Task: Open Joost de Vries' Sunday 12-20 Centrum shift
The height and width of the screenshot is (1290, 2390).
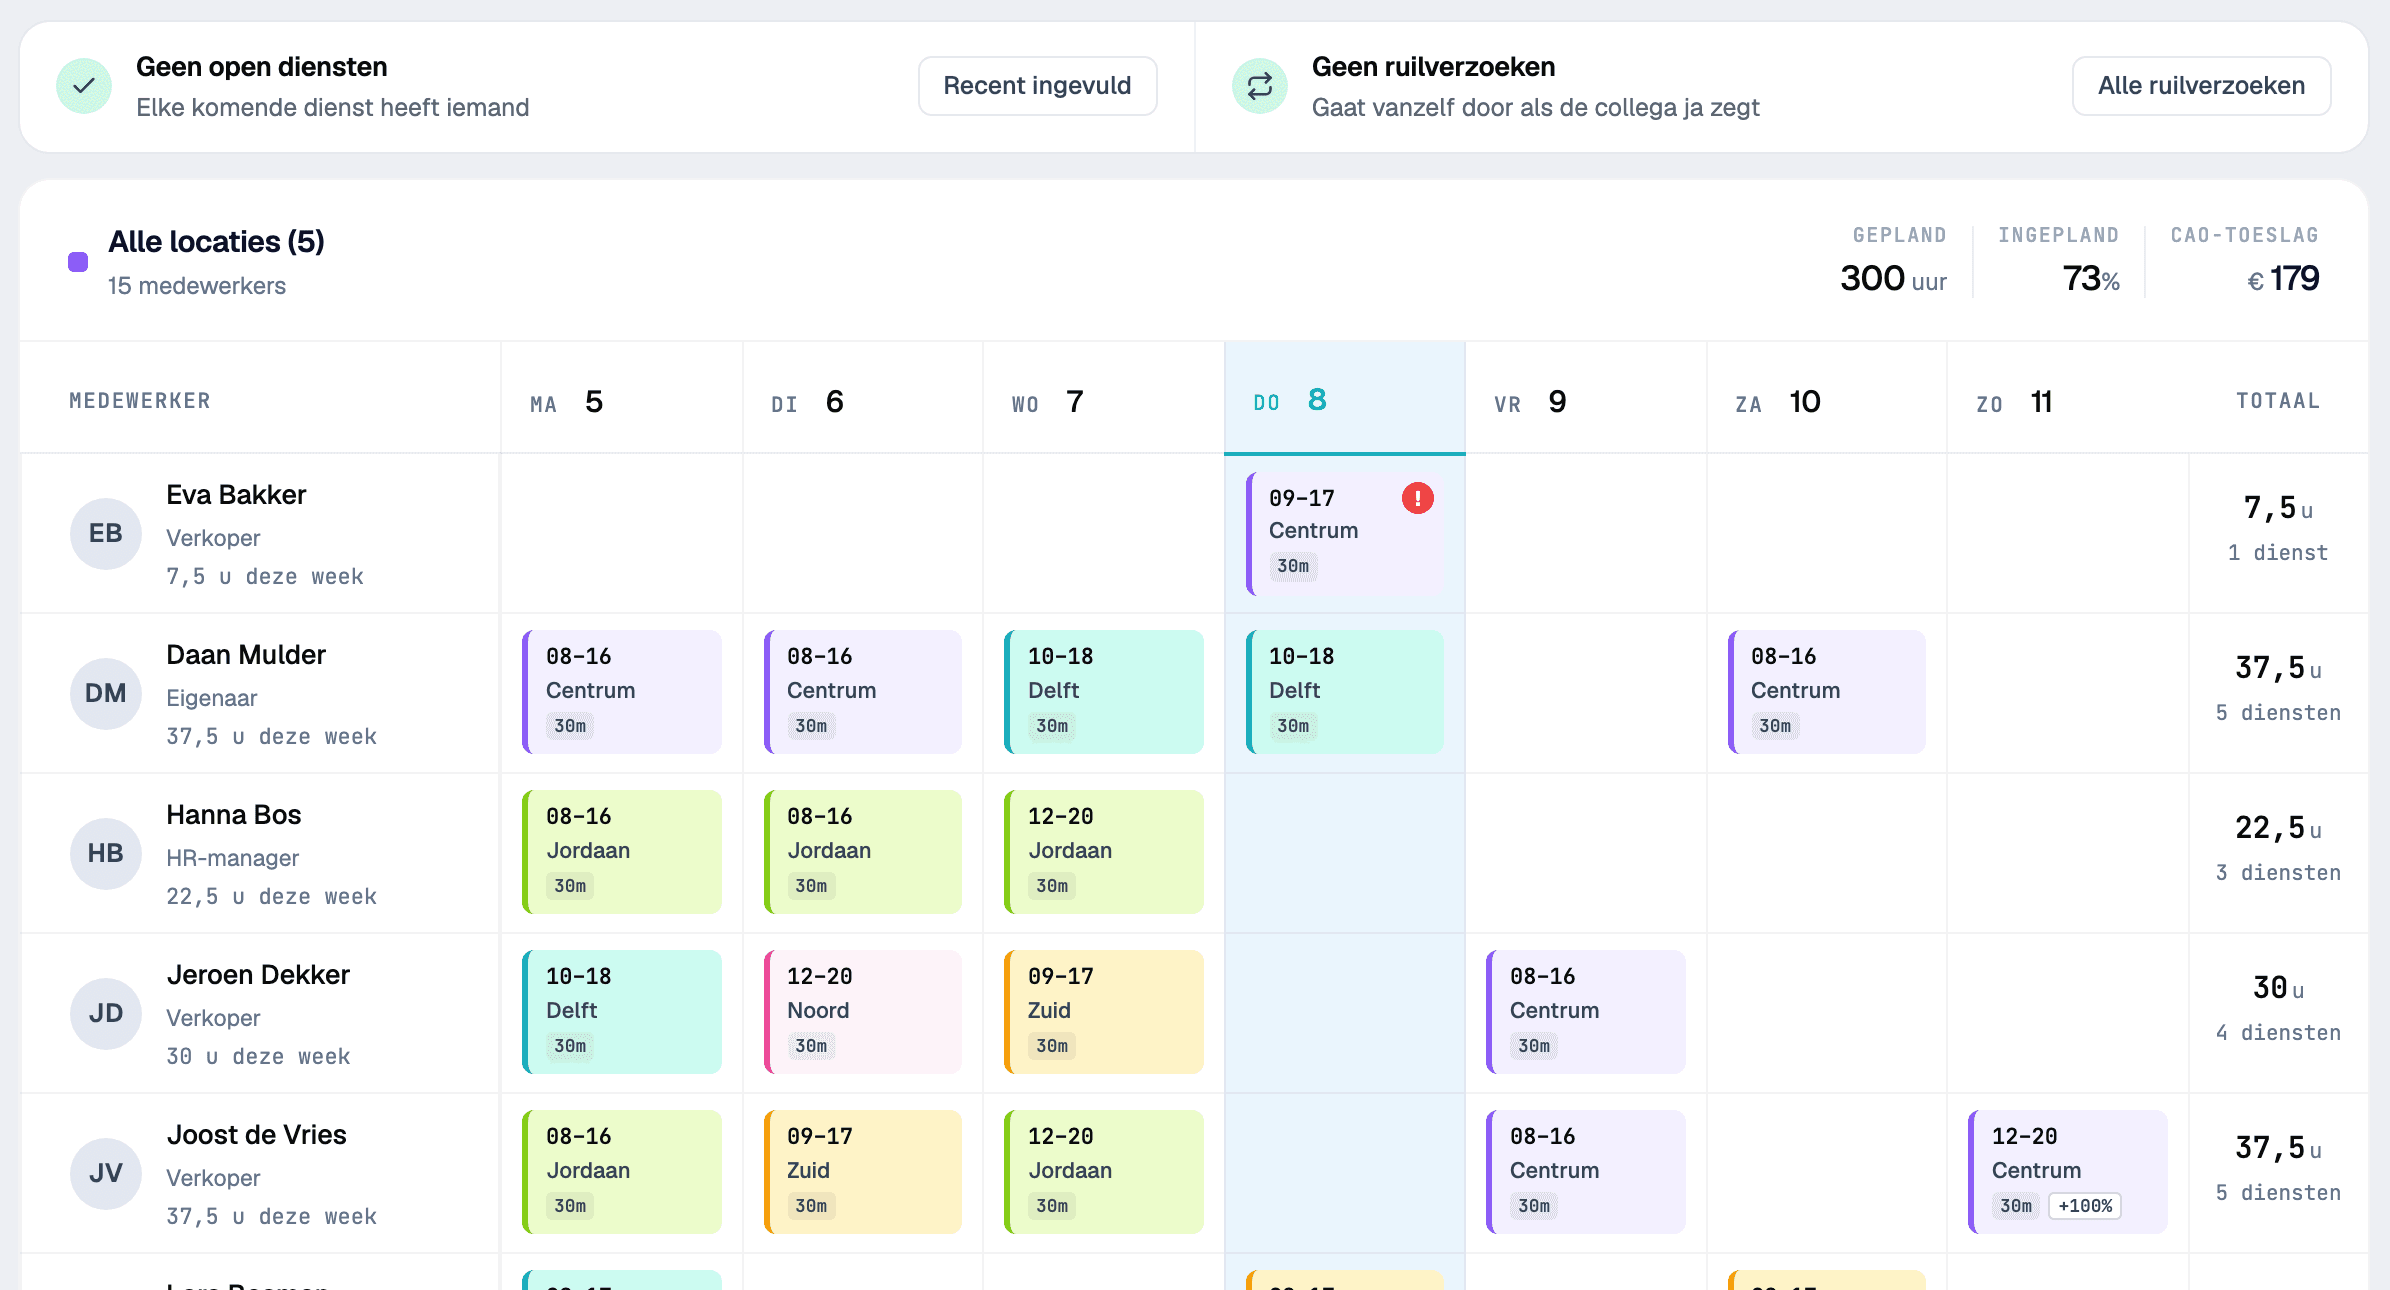Action: point(2068,1172)
